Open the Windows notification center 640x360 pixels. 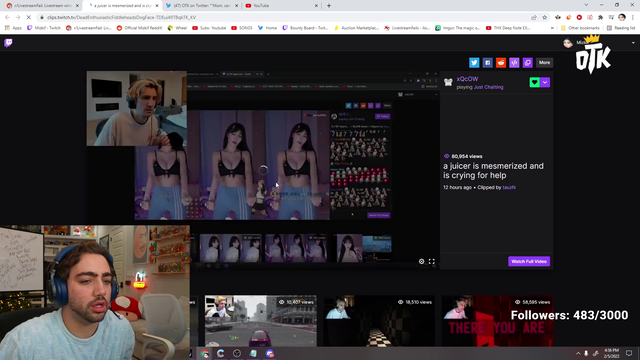(629, 353)
